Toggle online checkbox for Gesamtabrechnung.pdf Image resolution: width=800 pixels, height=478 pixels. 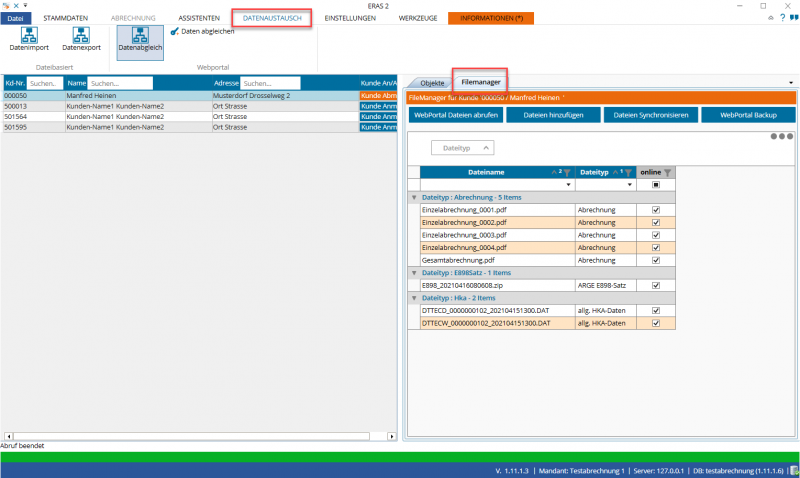pyautogui.click(x=656, y=260)
